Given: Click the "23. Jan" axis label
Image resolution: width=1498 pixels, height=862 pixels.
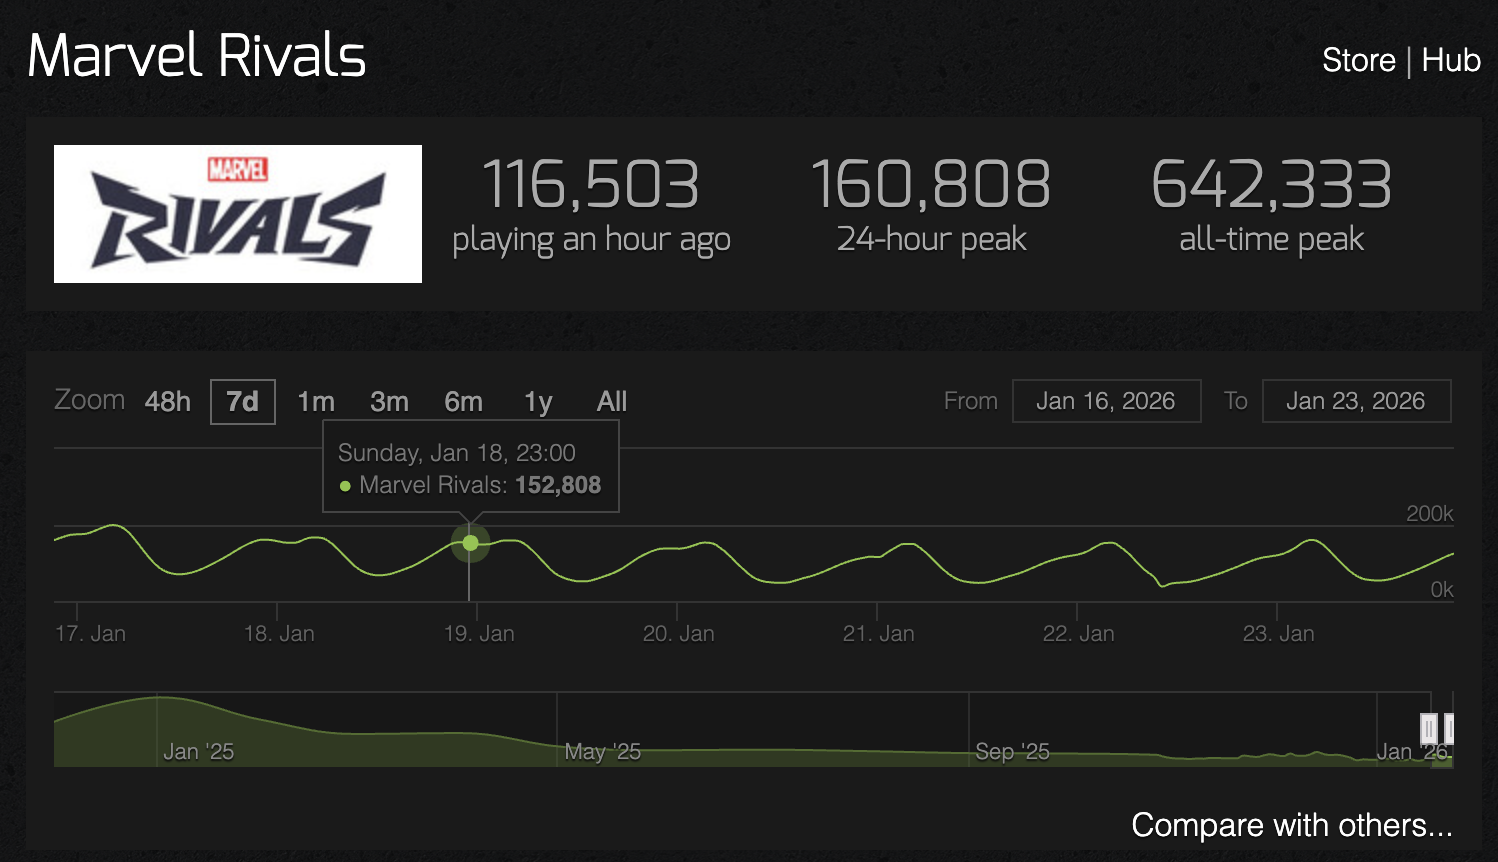Looking at the screenshot, I should click(x=1279, y=633).
